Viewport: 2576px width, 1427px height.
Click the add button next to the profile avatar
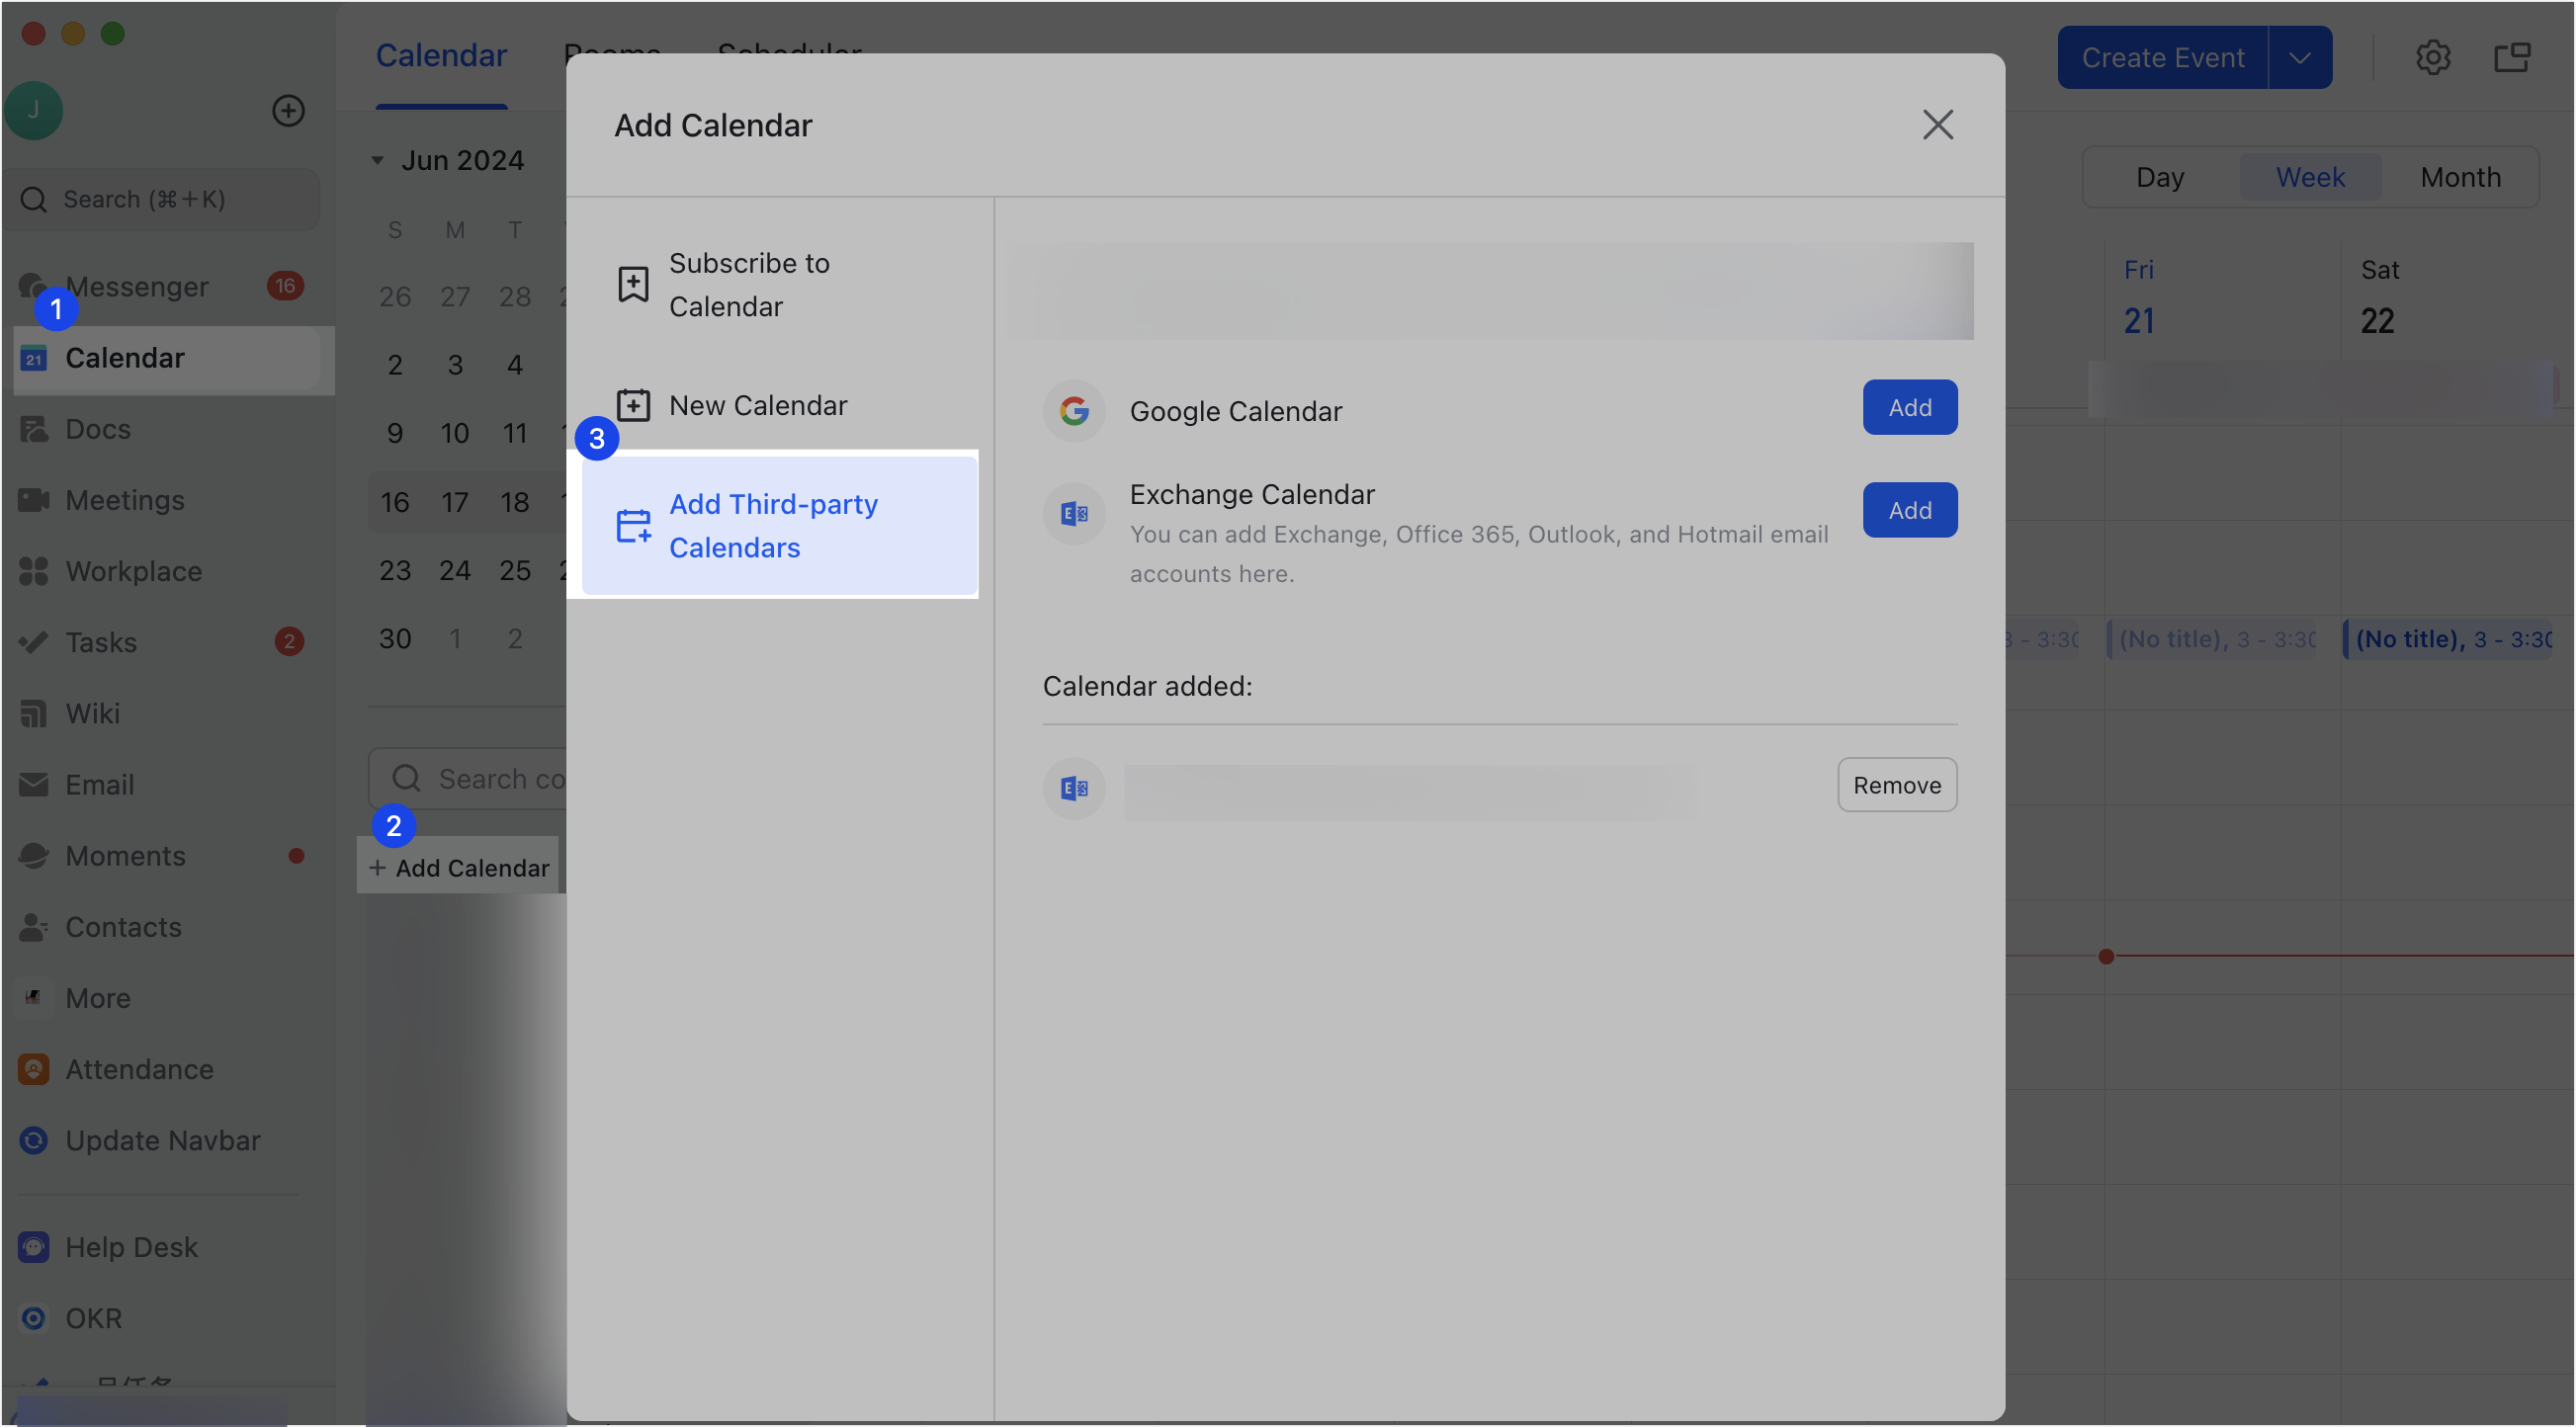click(288, 110)
